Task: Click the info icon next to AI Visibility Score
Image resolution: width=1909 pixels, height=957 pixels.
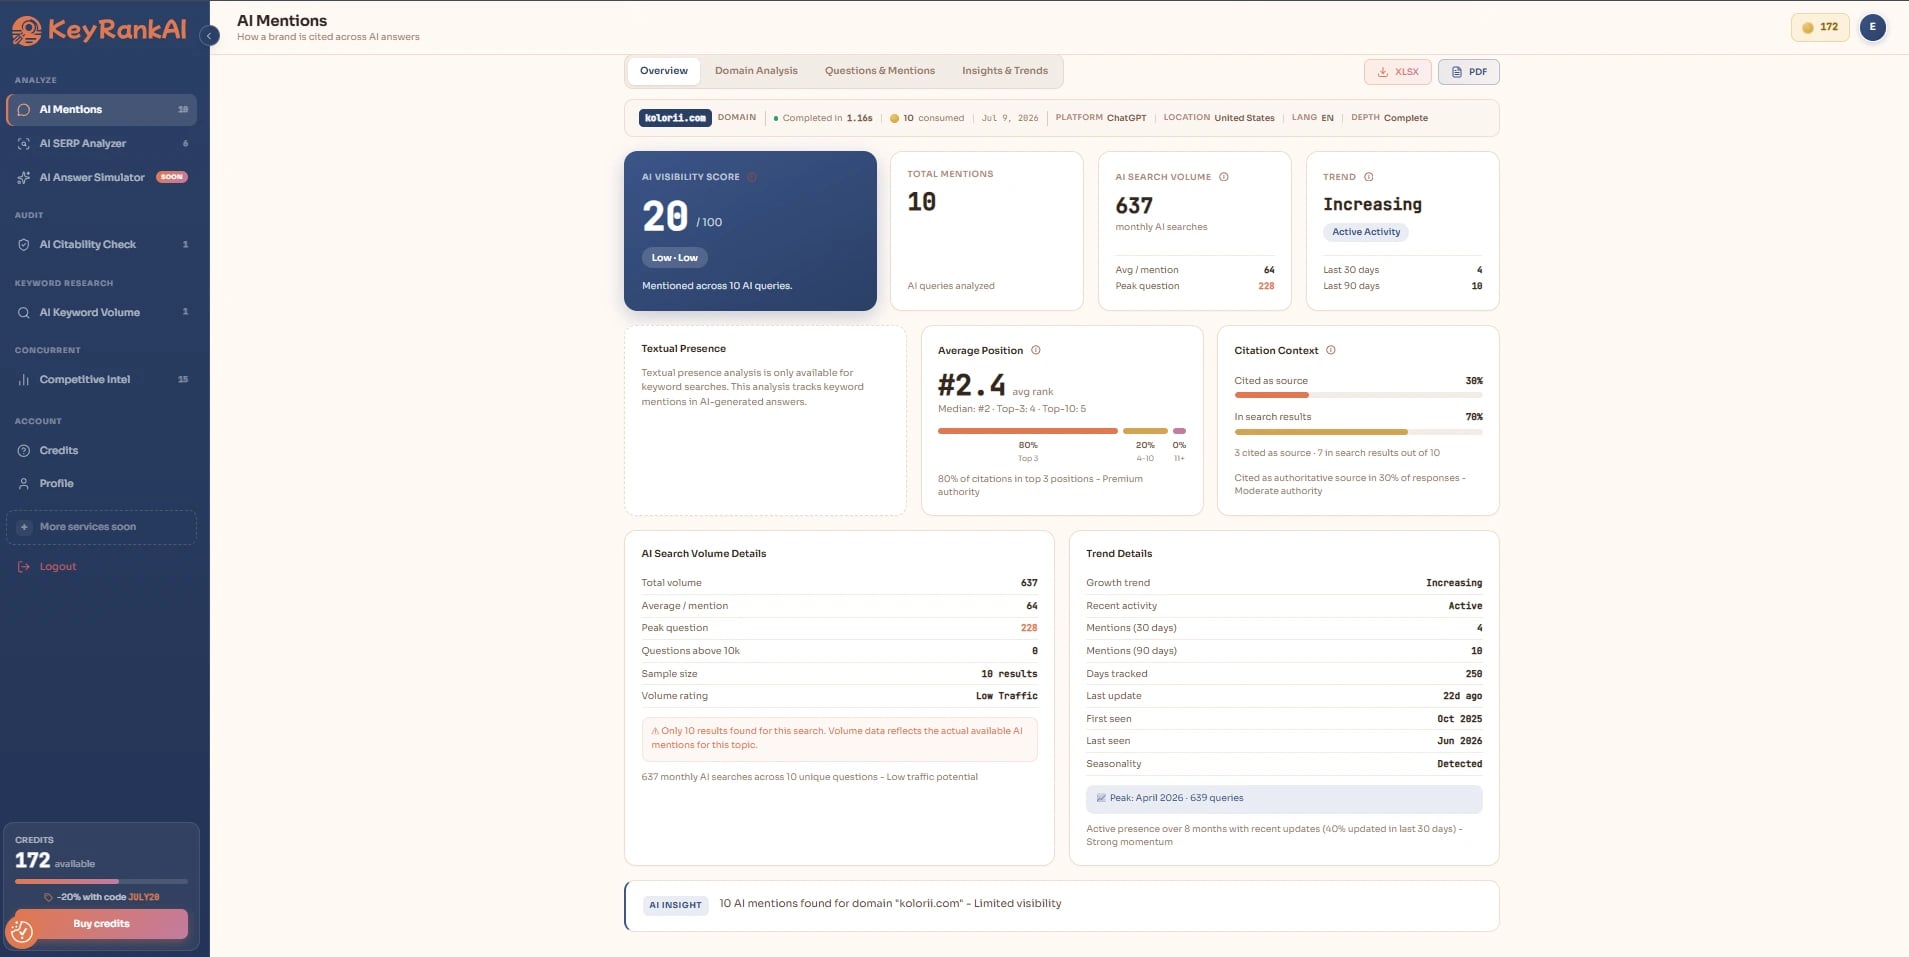Action: (752, 177)
